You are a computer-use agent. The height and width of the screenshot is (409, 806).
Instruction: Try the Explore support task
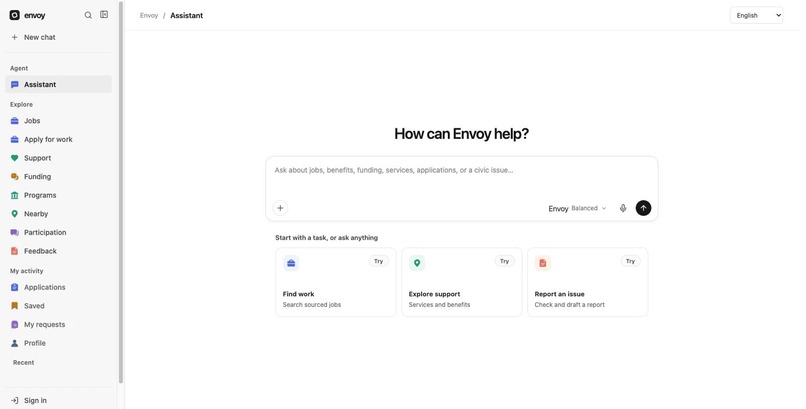point(504,261)
